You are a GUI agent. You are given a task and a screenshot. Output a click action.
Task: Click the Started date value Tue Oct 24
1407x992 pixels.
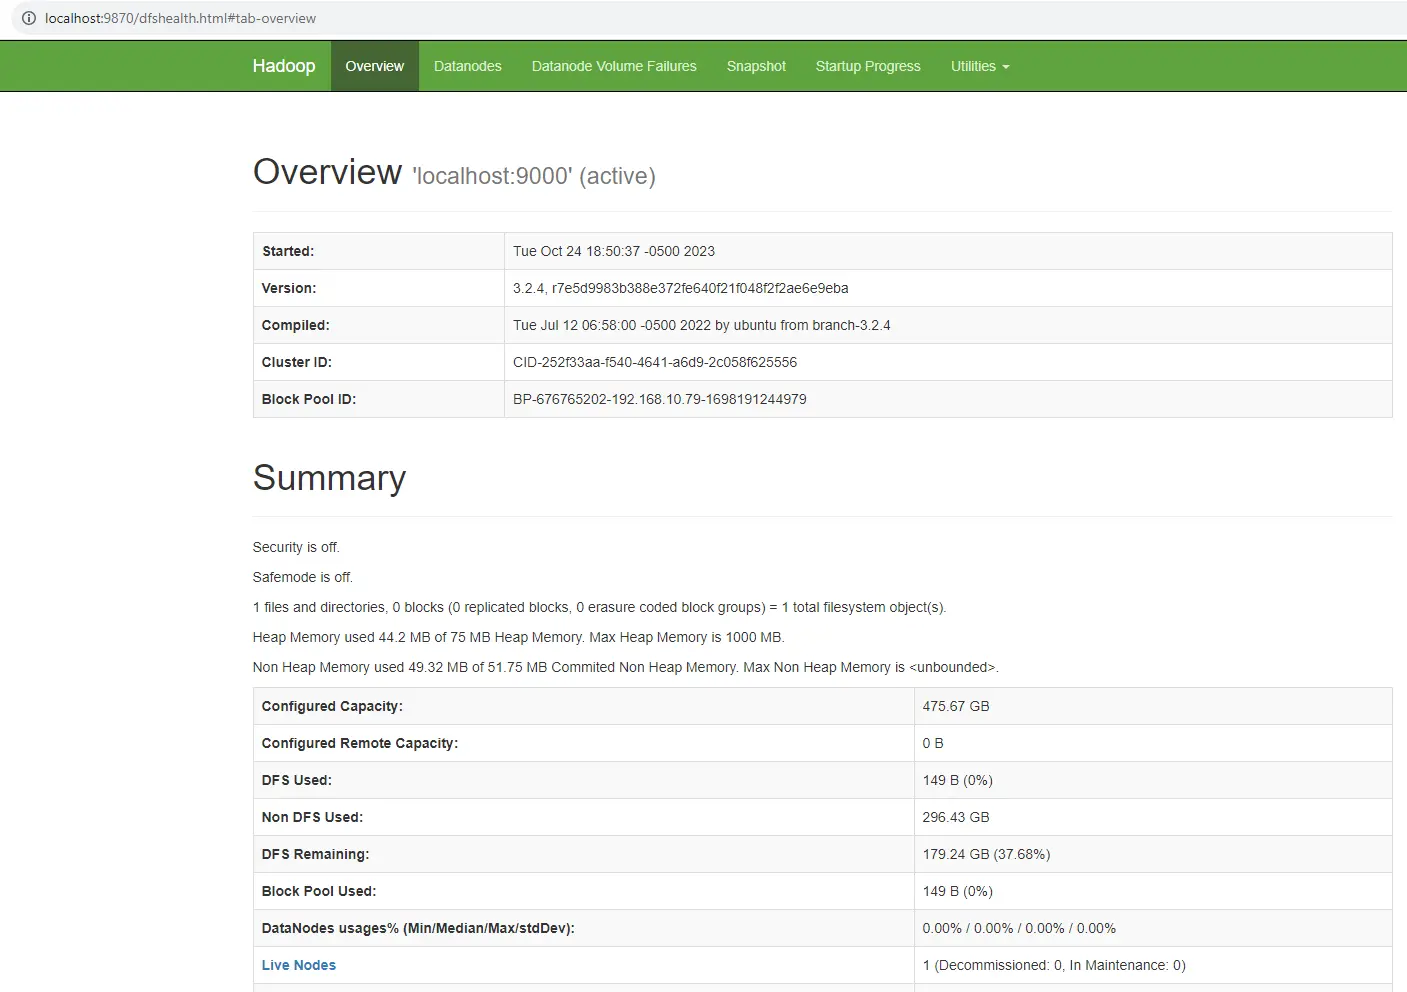click(614, 251)
